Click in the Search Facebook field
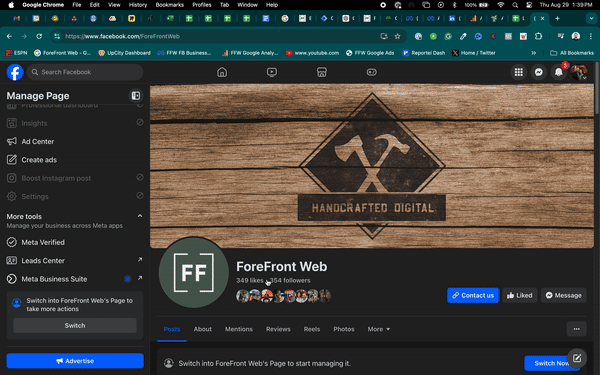 coord(85,72)
